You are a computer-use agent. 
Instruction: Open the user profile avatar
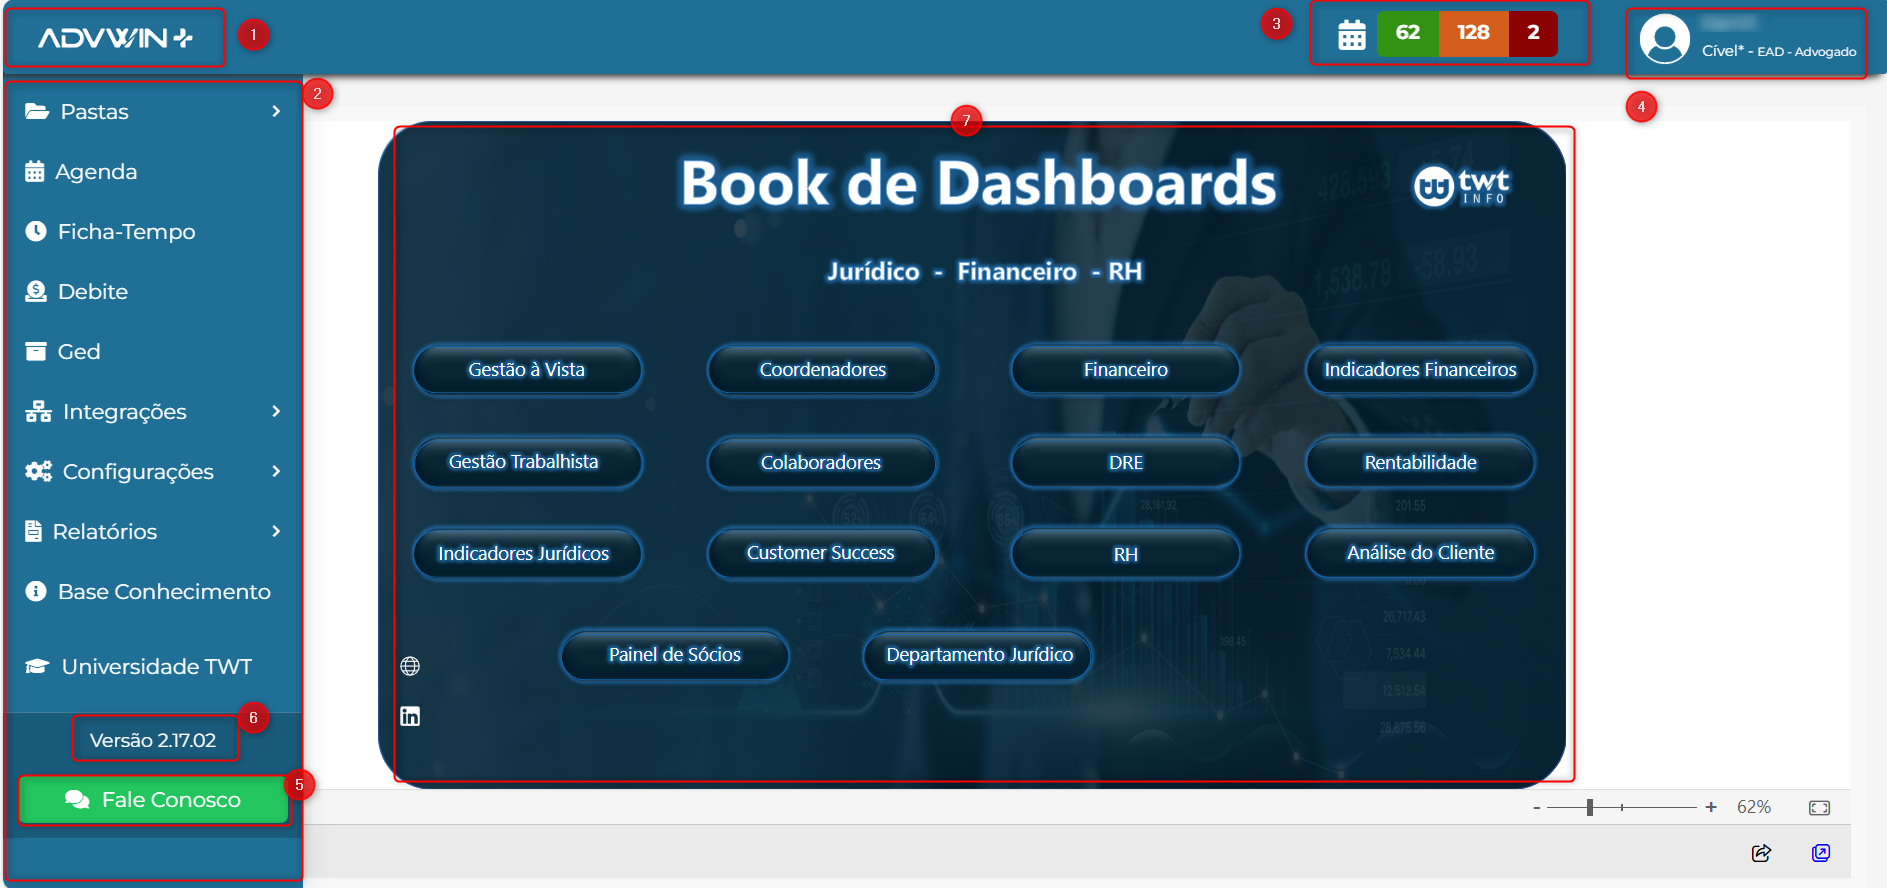[x=1665, y=40]
